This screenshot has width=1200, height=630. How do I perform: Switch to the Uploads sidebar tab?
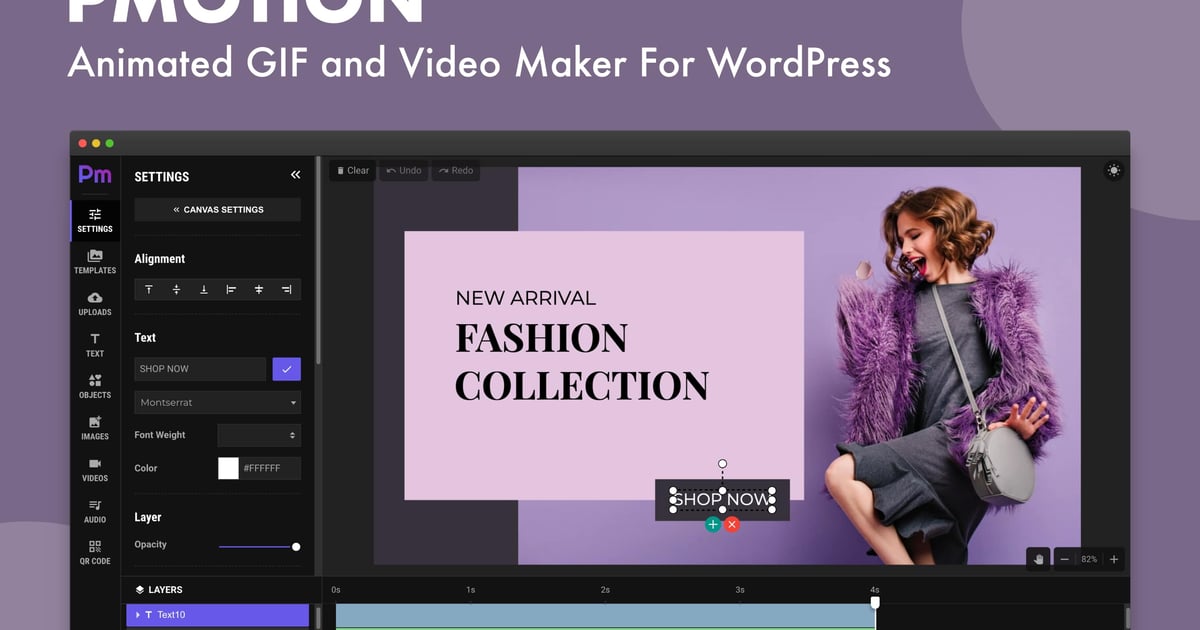[95, 304]
